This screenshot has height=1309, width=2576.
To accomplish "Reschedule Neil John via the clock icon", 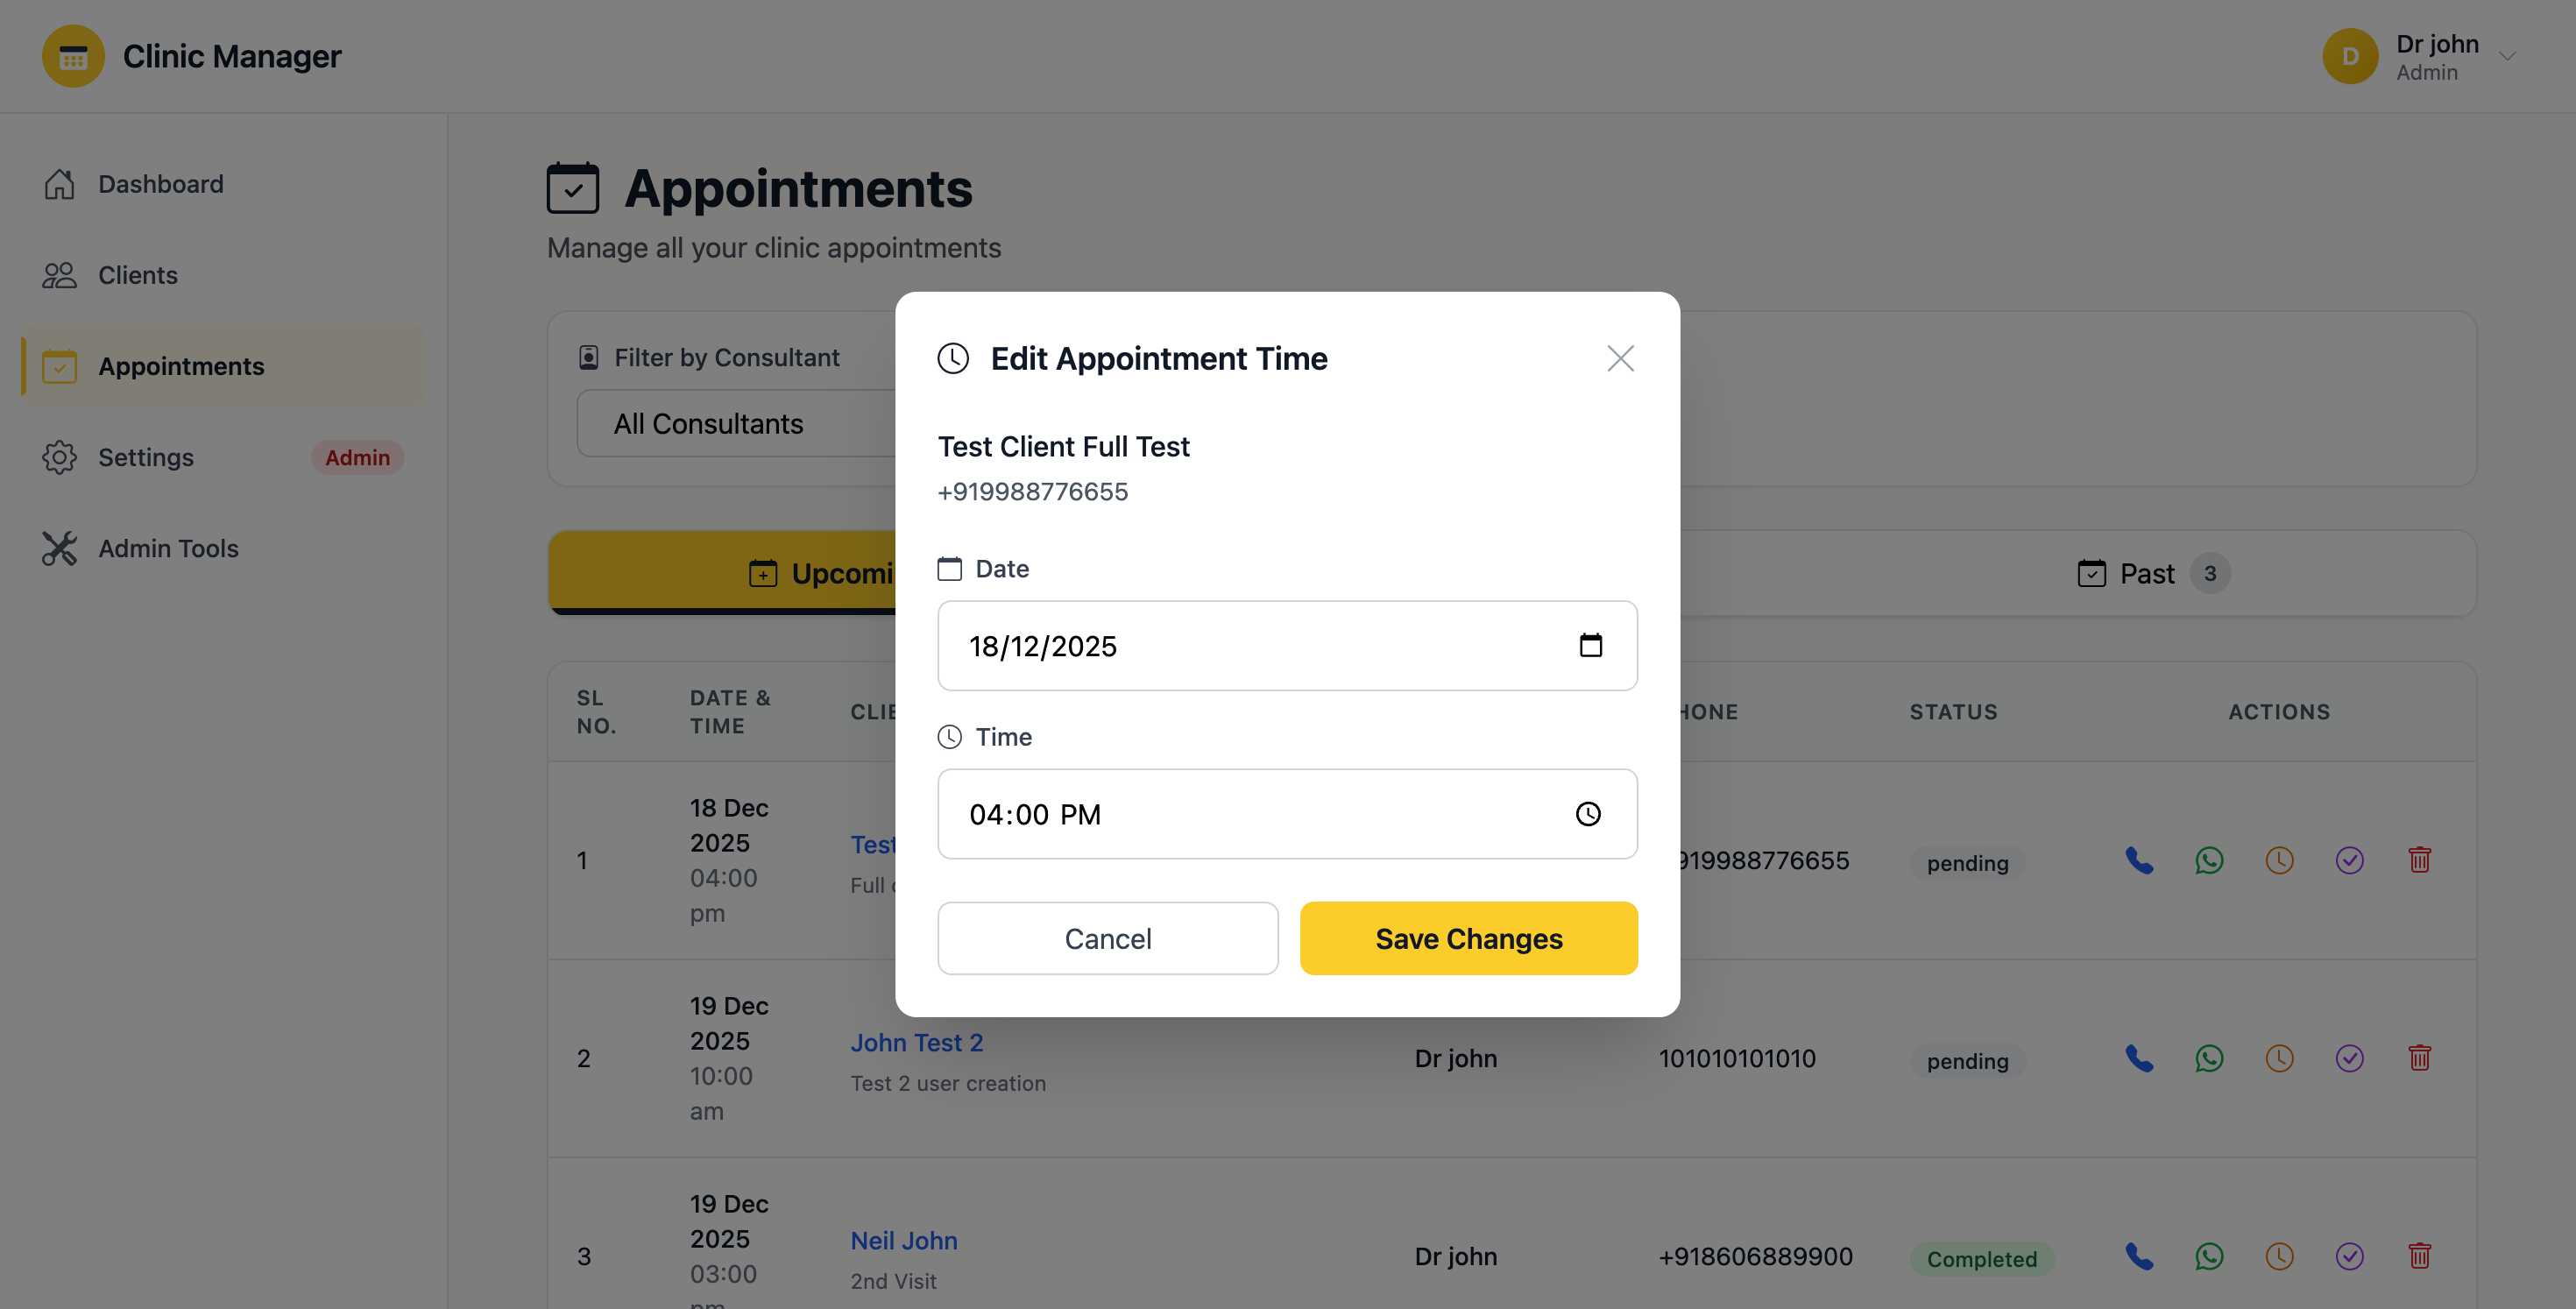I will pos(2279,1256).
